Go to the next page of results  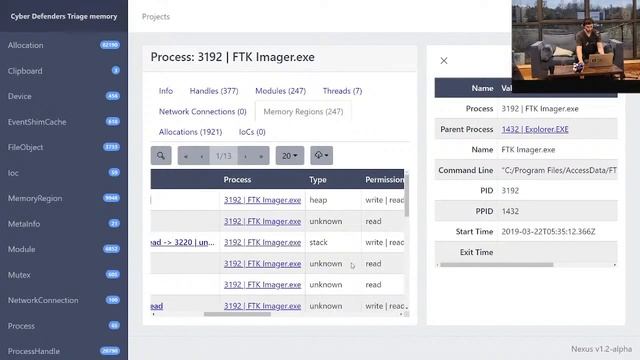[x=245, y=156]
